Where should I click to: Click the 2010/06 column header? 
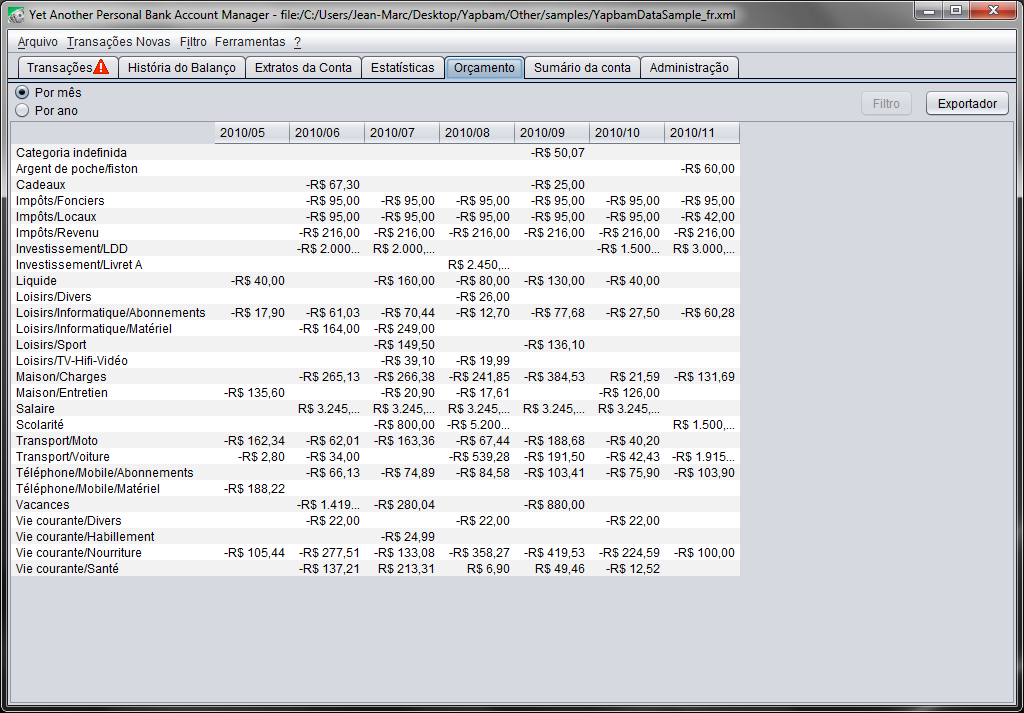[327, 133]
